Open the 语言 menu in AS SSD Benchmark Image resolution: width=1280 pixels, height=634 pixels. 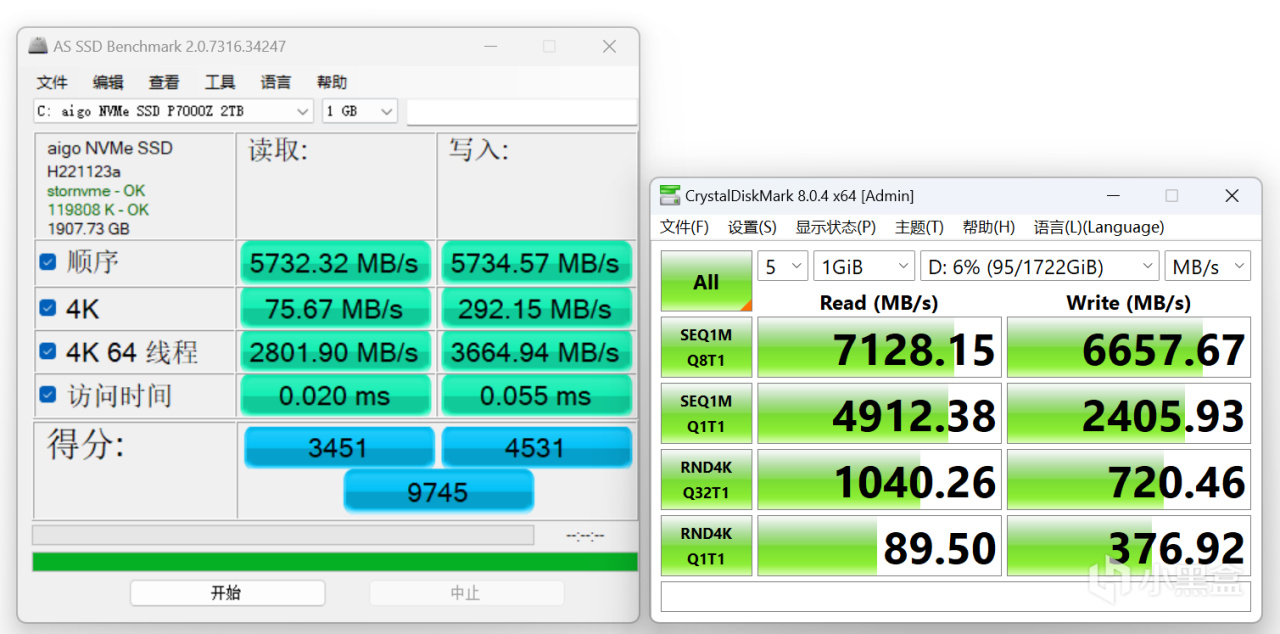[x=276, y=82]
